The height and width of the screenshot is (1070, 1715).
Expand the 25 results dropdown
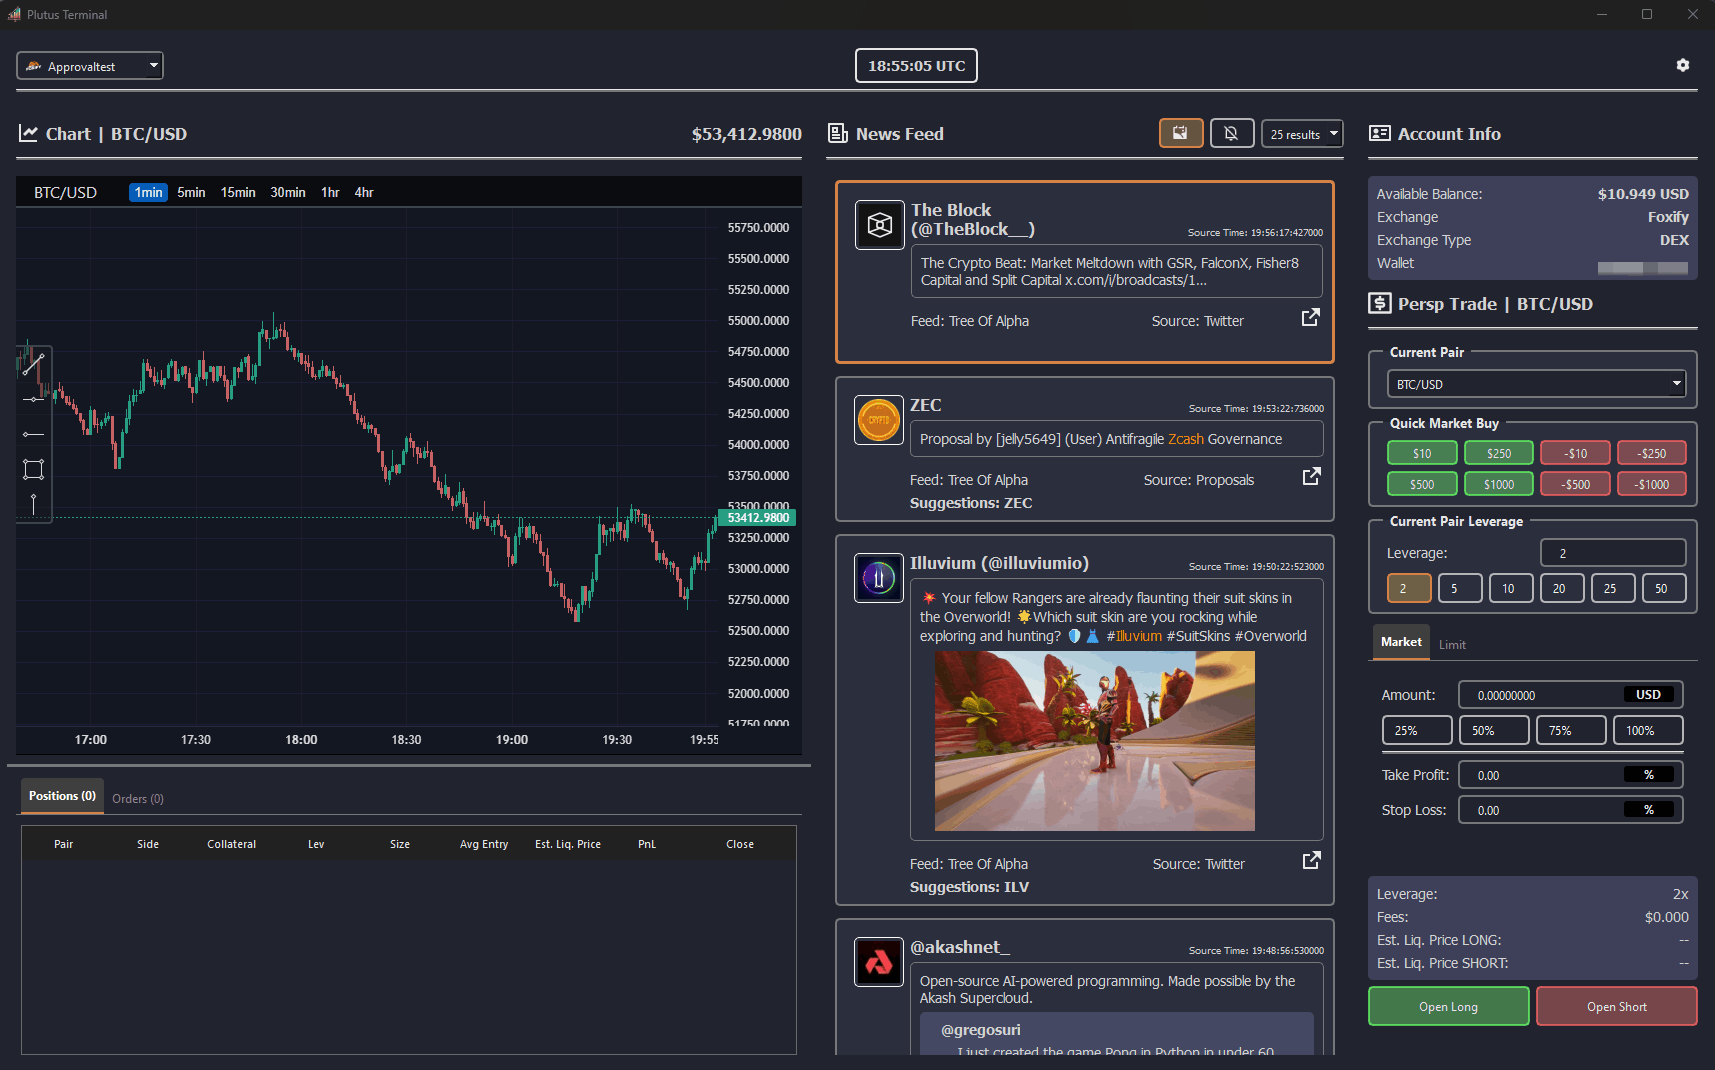[1301, 134]
